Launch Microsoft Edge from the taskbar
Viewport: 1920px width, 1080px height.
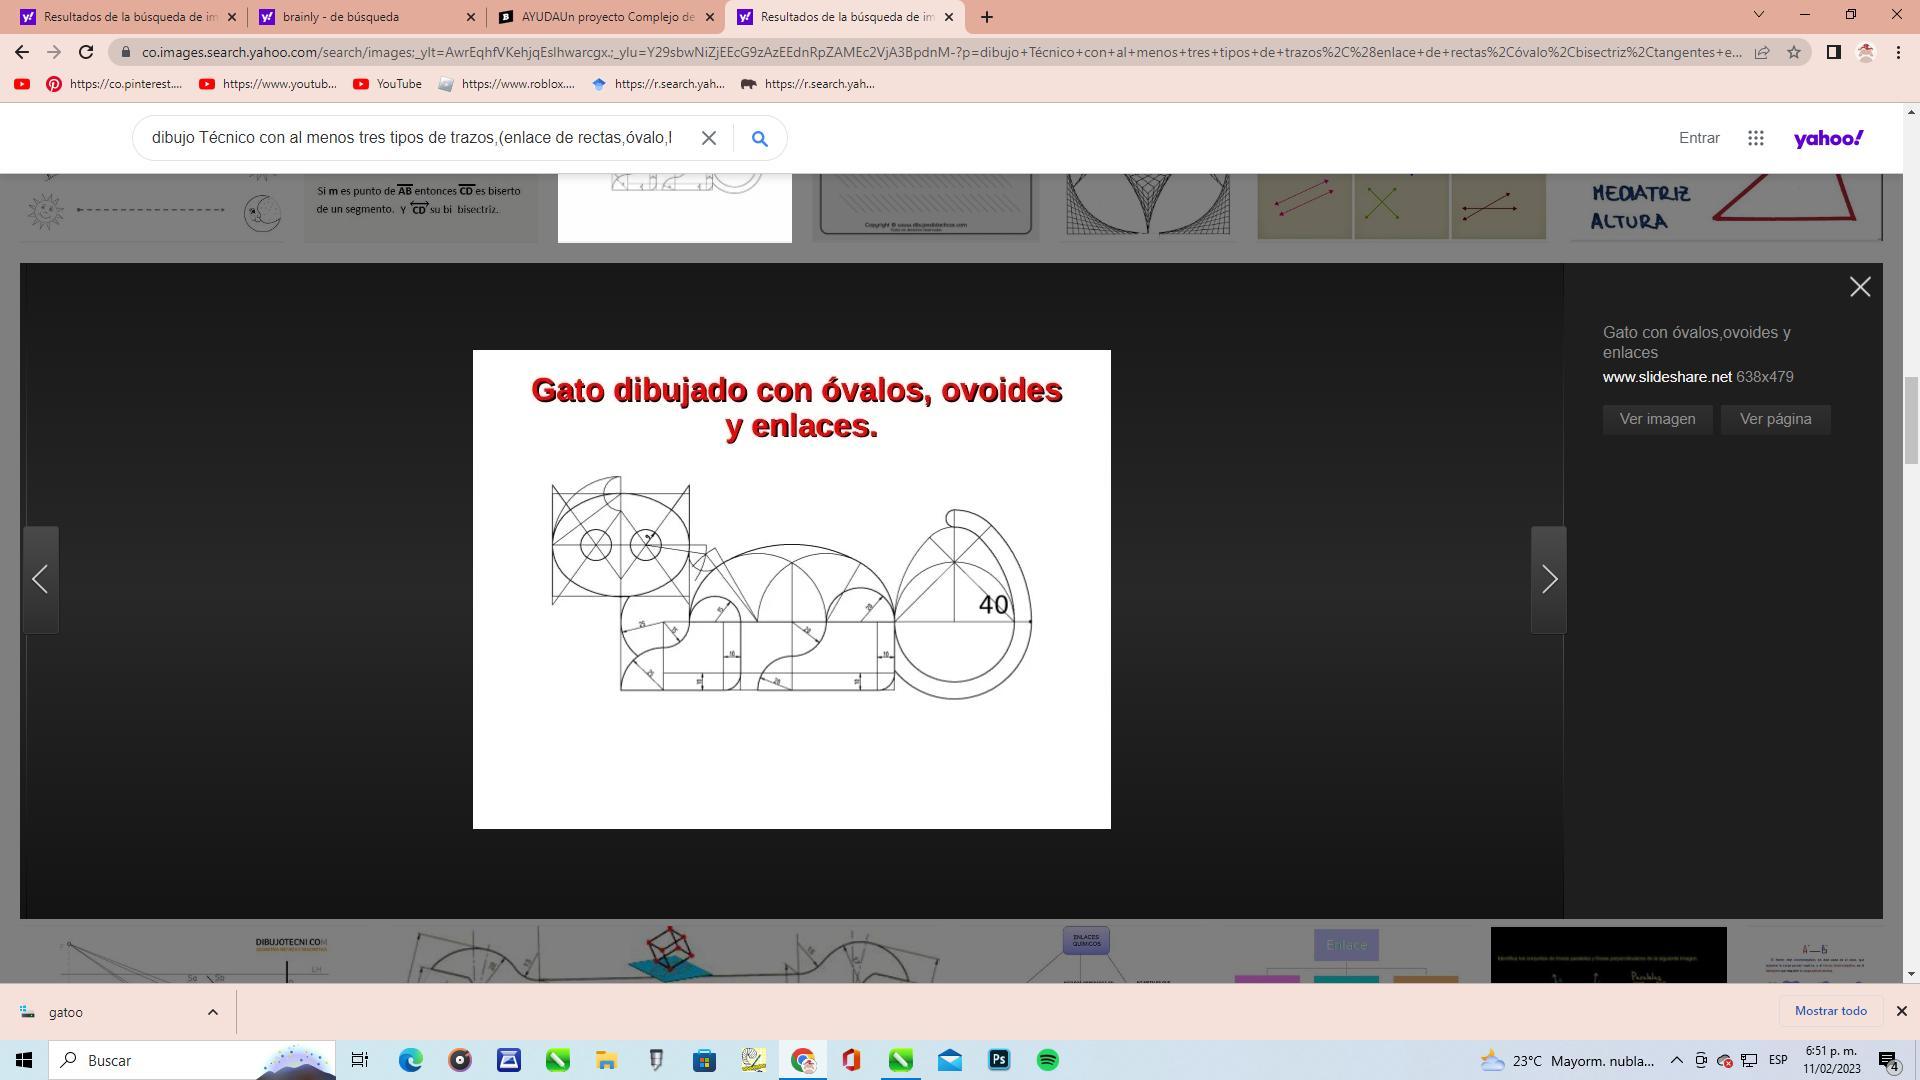[411, 1060]
